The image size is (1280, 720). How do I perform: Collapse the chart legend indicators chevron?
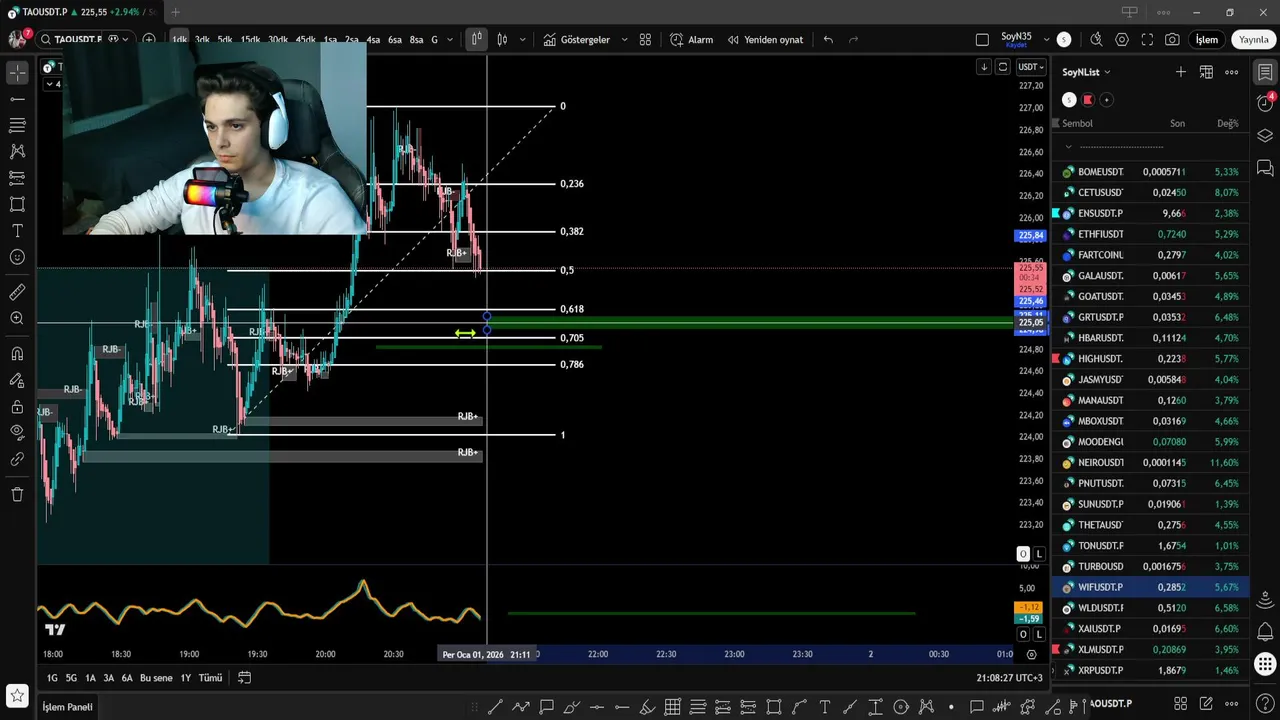tap(51, 84)
